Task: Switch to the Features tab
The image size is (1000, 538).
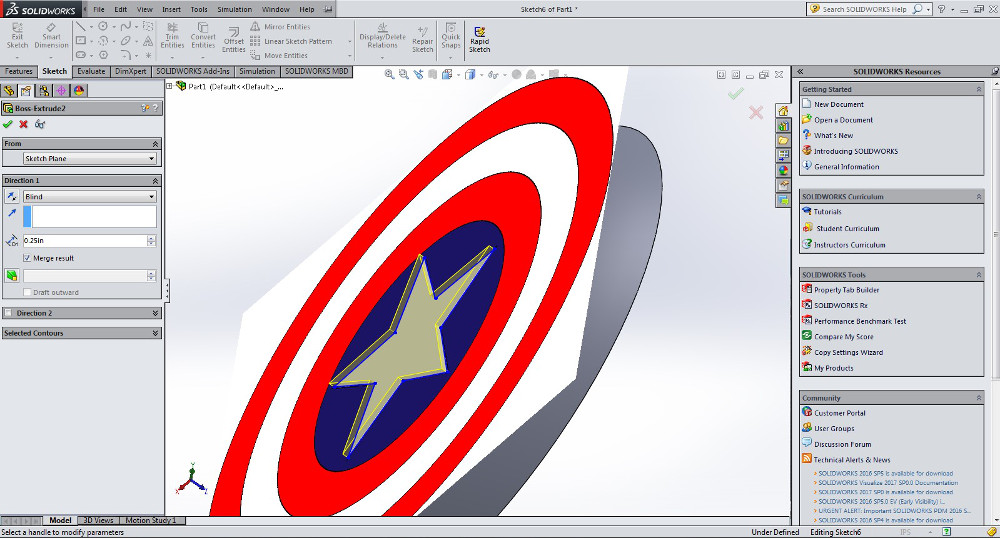Action: [18, 71]
